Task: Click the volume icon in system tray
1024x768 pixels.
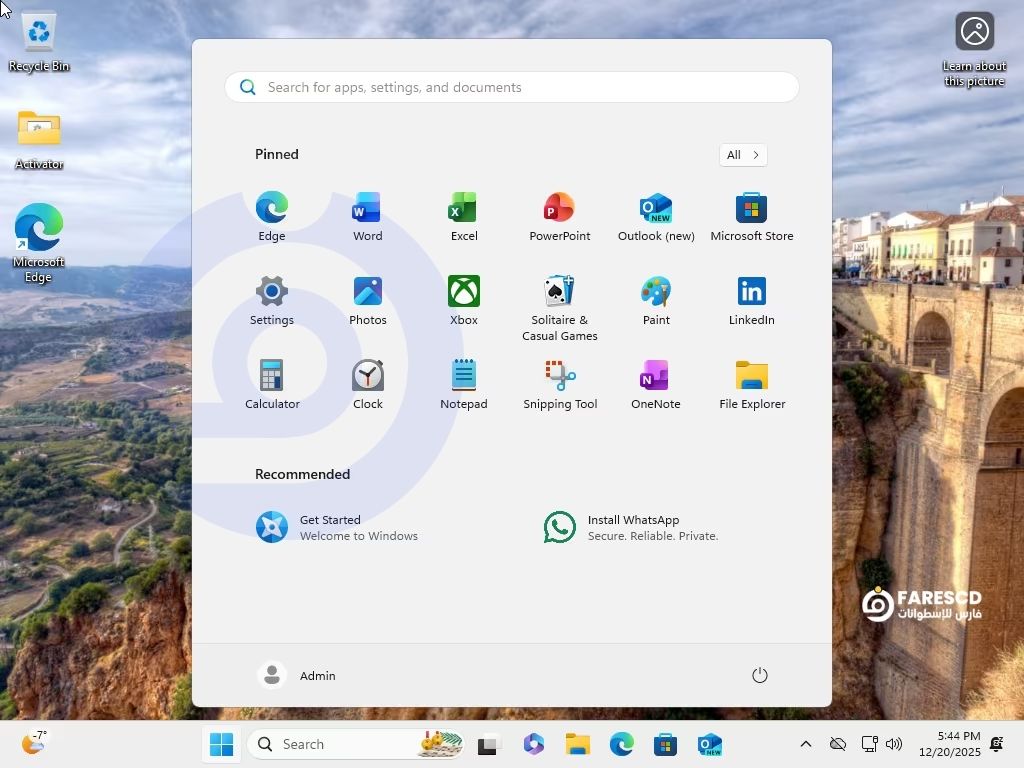Action: 894,744
